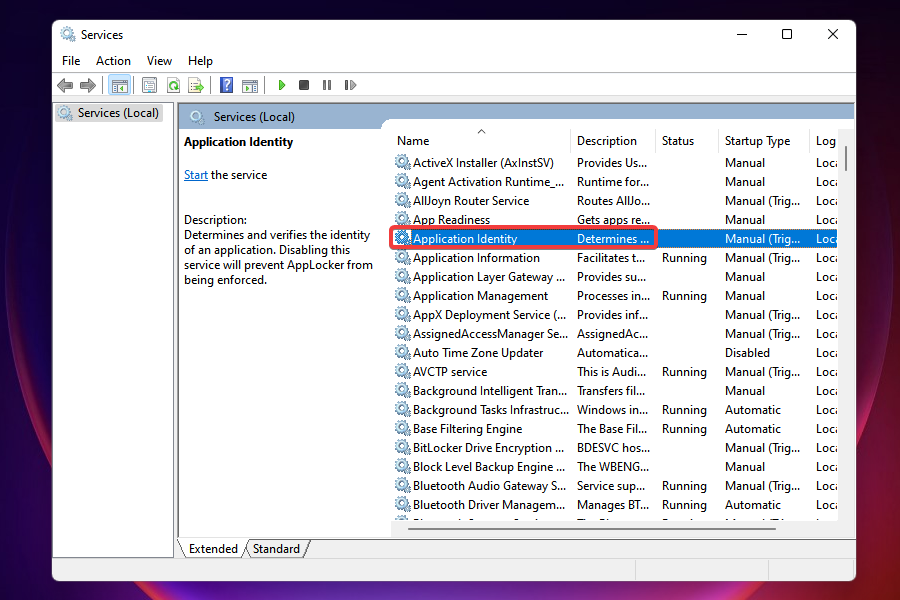Open Properties toolbar icon

149,86
